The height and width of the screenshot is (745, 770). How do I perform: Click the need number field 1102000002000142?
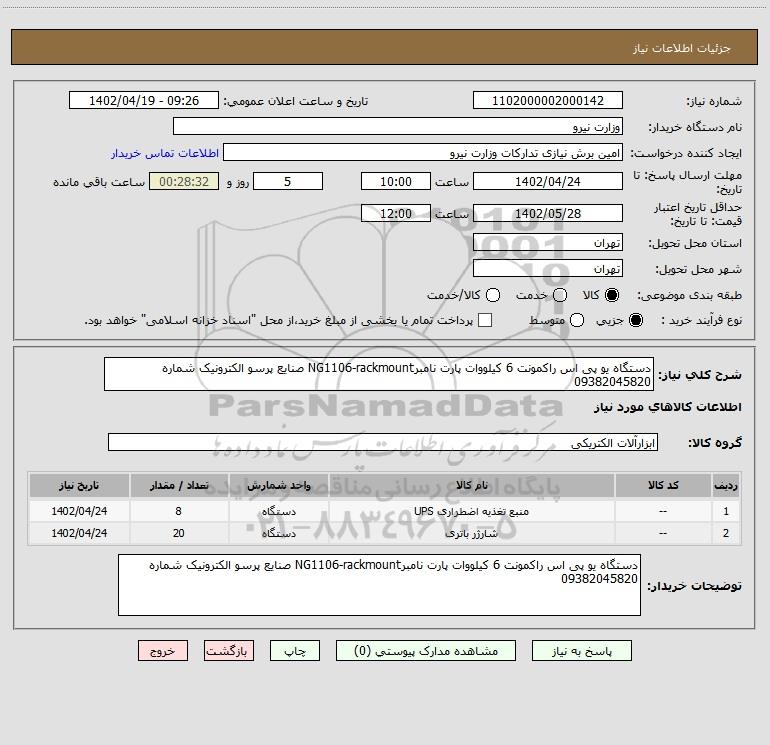pyautogui.click(x=548, y=100)
